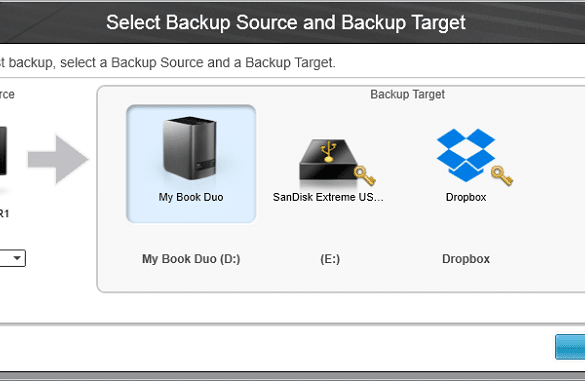Click the backup instruction text line
The width and height of the screenshot is (585, 381).
pos(168,63)
